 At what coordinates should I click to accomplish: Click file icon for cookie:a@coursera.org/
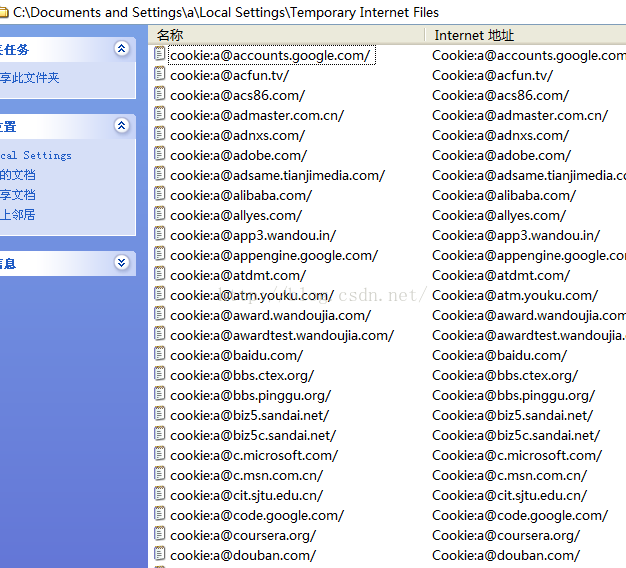[x=160, y=533]
